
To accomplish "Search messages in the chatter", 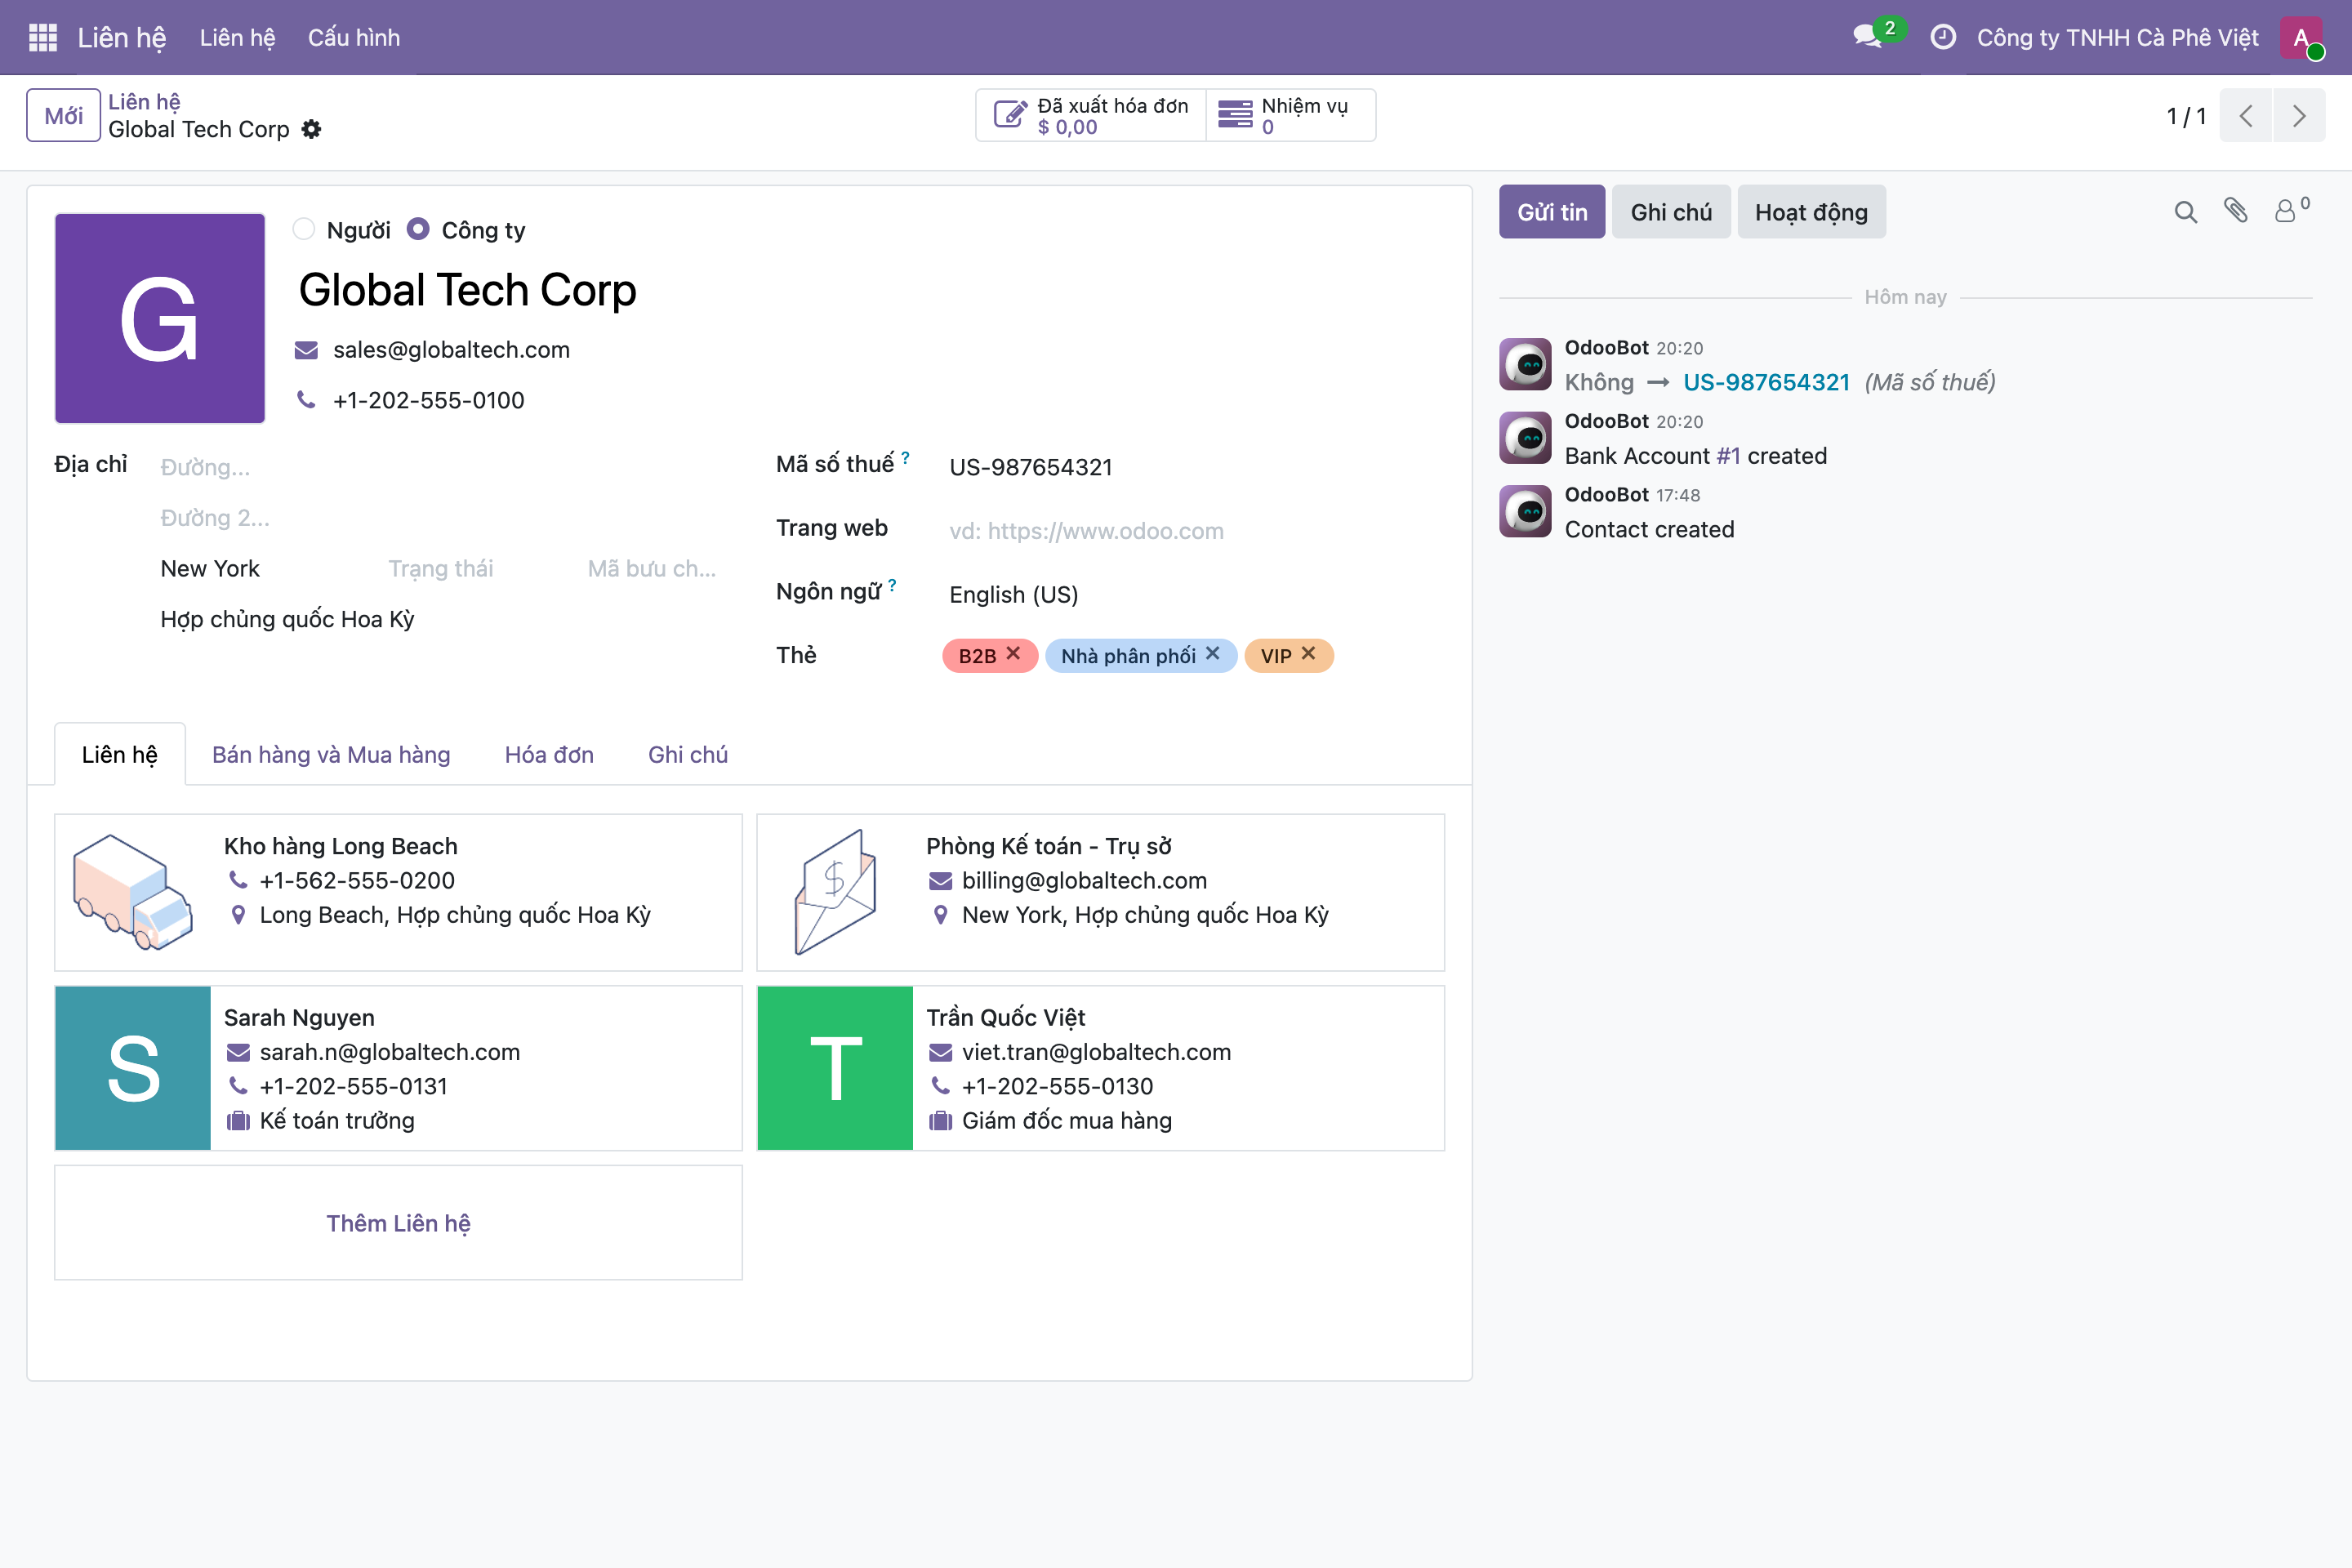I will click(x=2185, y=212).
